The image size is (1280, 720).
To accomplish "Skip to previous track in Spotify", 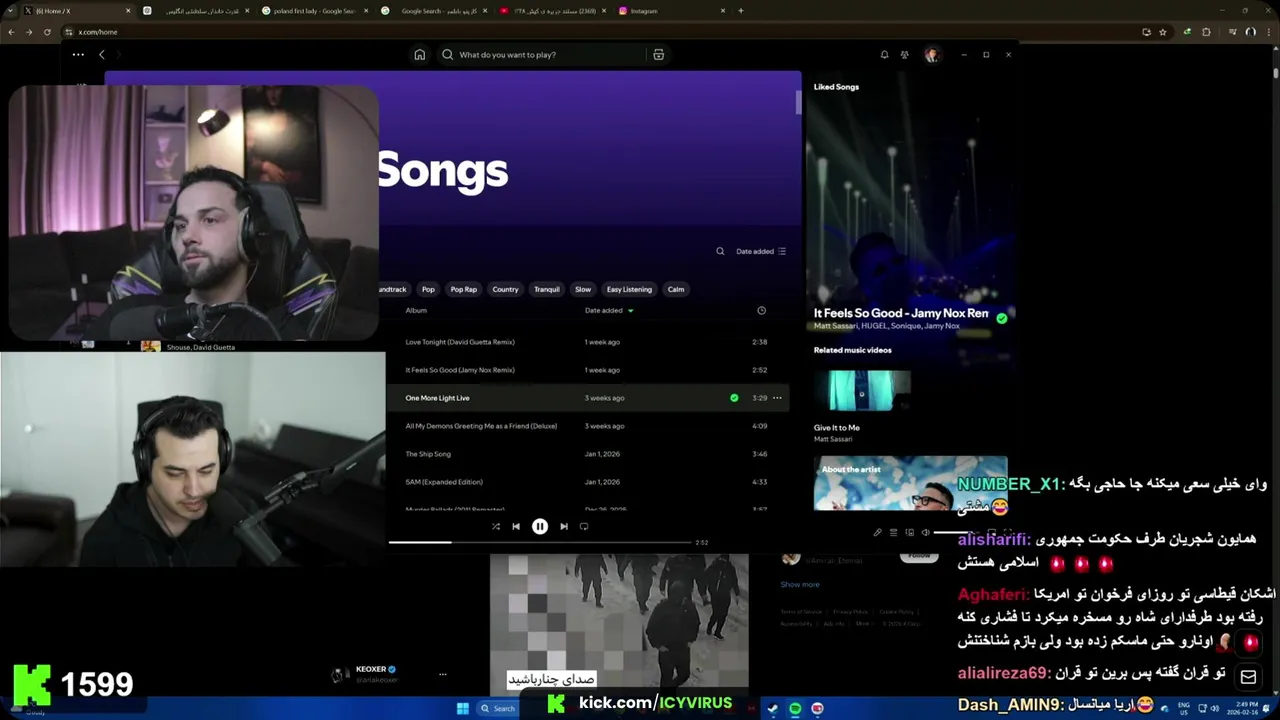I will 516,526.
